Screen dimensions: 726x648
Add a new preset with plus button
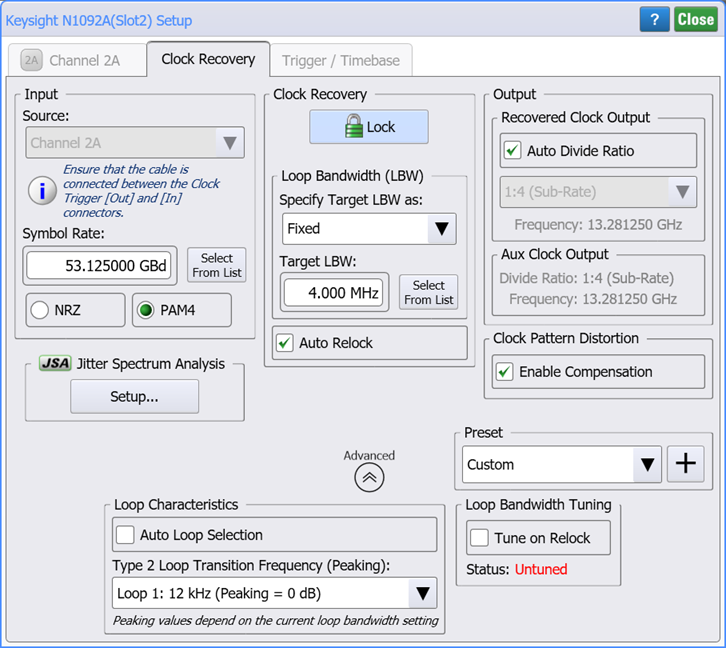pos(685,463)
